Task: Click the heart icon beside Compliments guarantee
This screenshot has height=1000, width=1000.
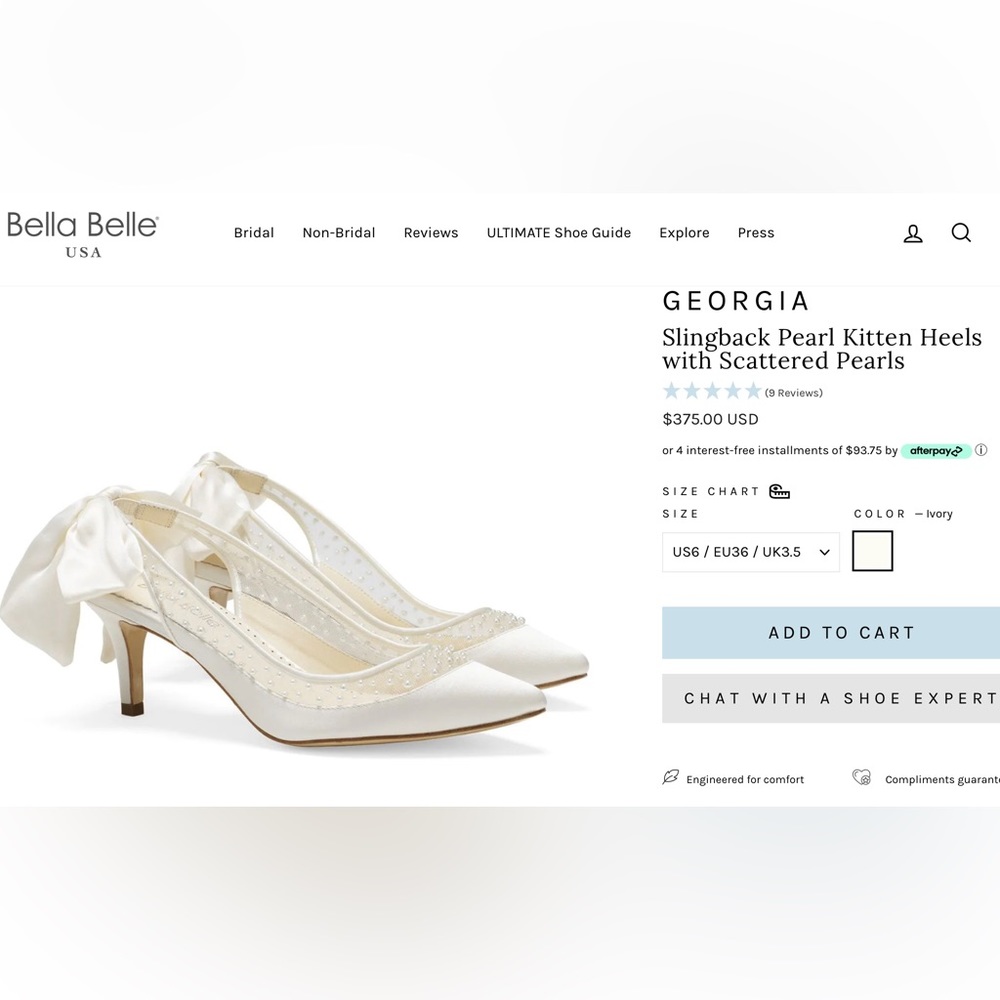Action: click(862, 777)
